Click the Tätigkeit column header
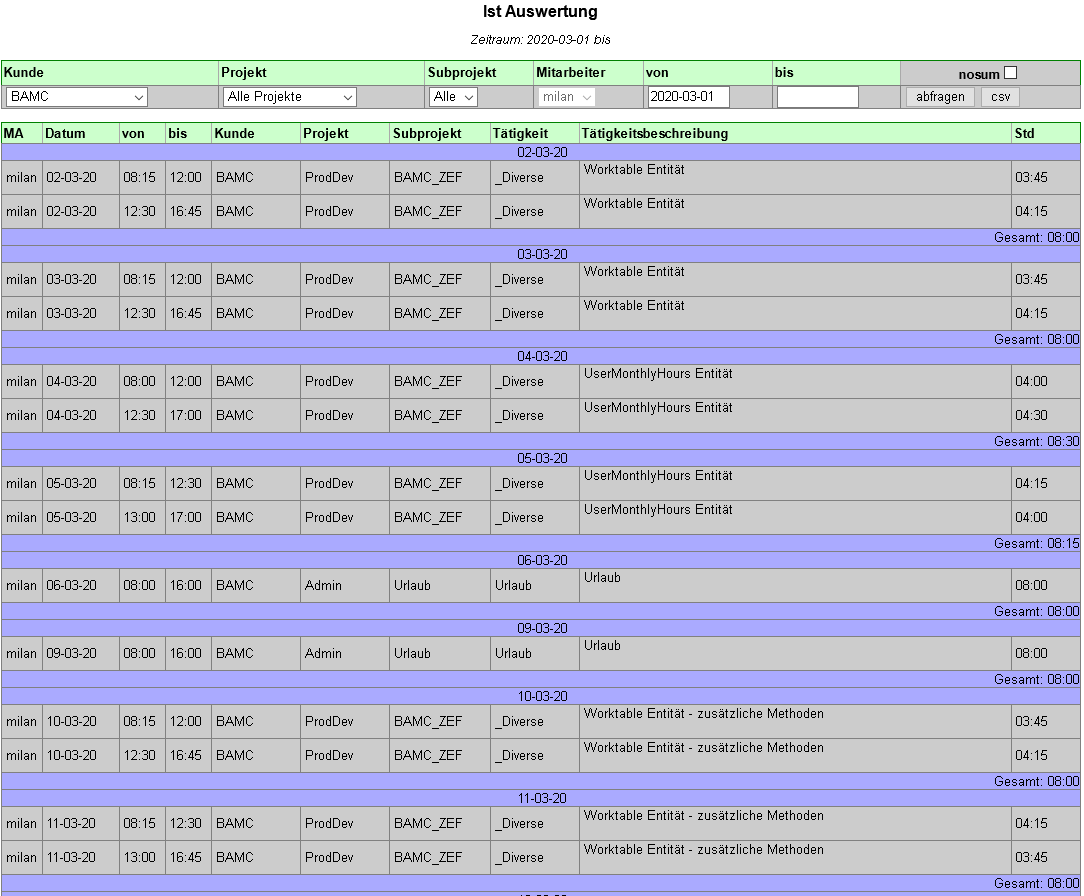 point(520,133)
